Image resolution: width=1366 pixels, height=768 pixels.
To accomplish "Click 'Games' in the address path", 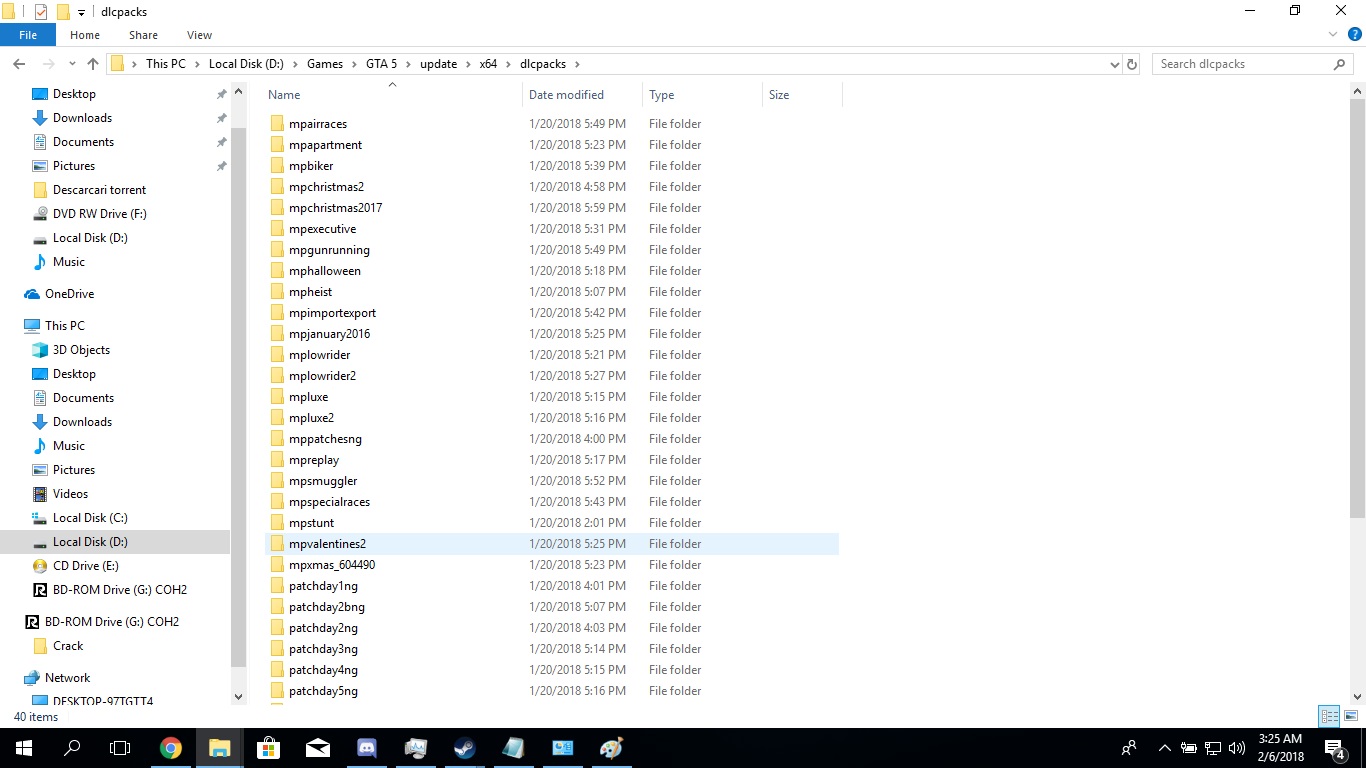I will pyautogui.click(x=325, y=64).
